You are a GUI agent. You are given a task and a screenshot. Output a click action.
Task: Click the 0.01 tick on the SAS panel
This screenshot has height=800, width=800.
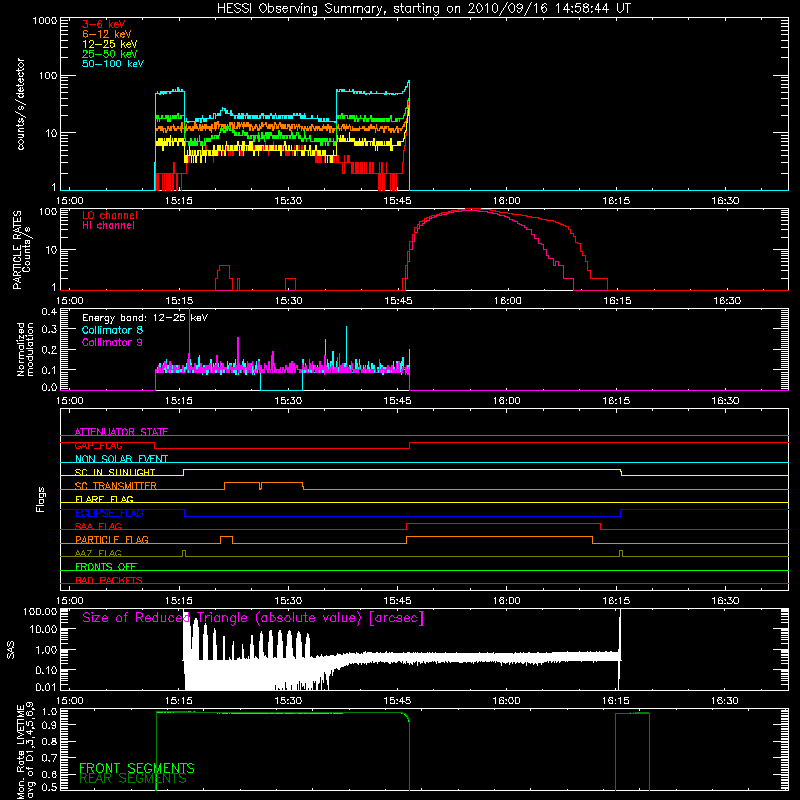46,687
